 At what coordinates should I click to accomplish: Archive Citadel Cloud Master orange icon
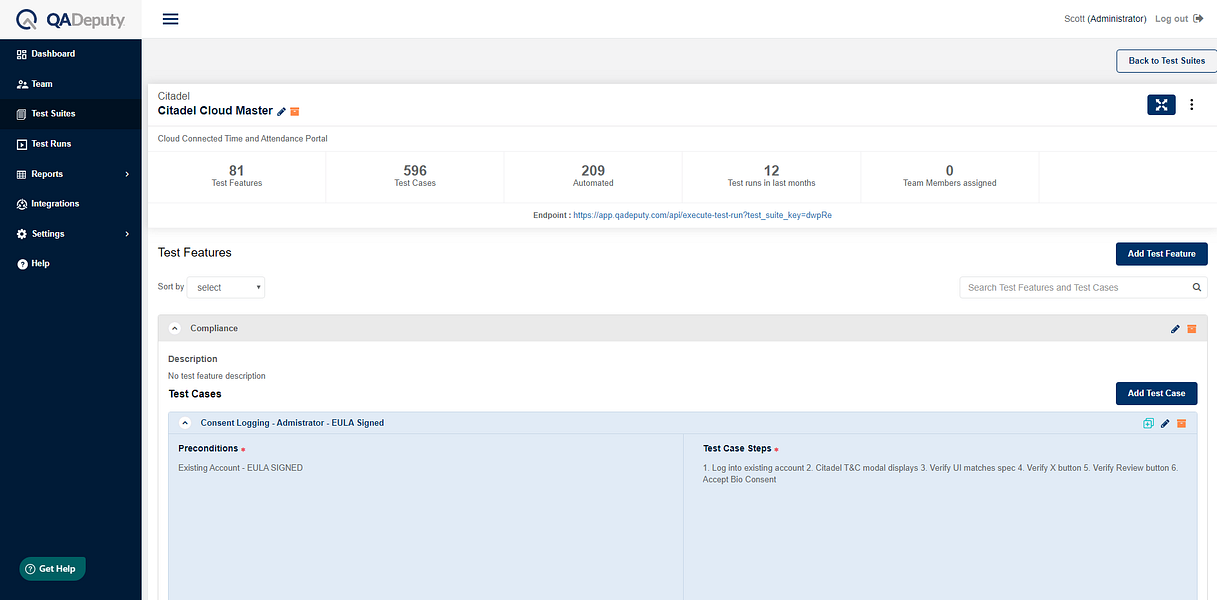295,111
